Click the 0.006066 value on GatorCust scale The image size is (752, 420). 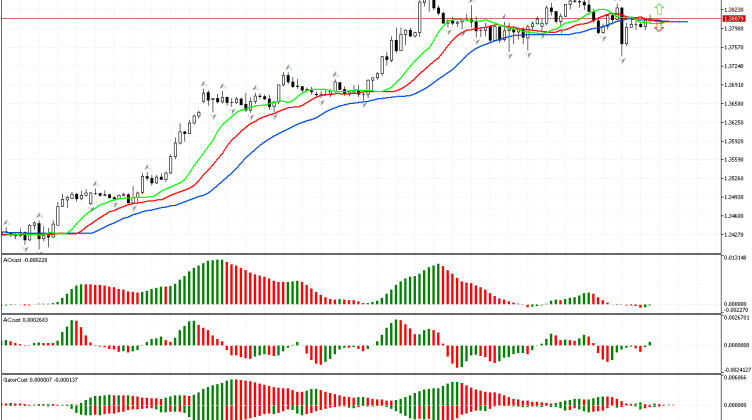pos(733,379)
